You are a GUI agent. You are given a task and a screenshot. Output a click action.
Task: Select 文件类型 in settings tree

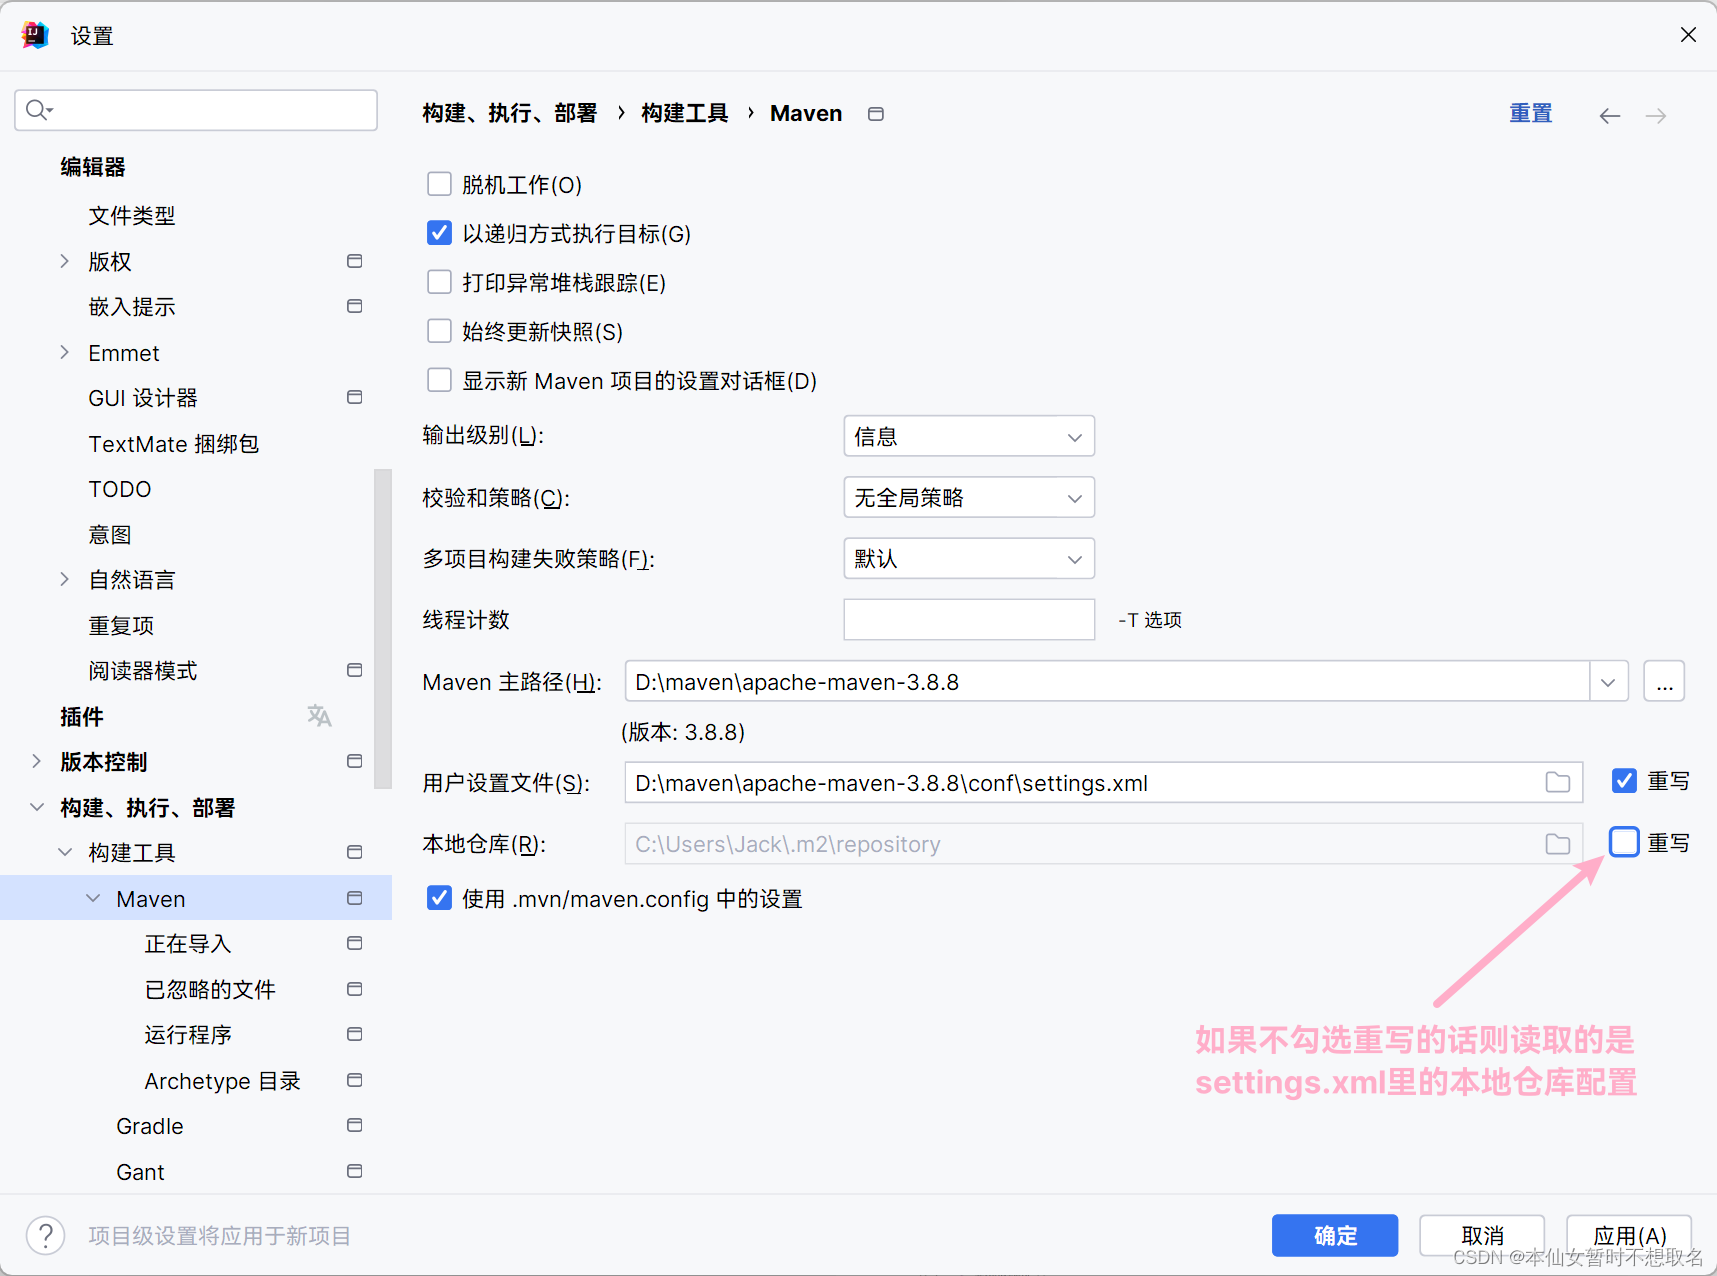point(132,215)
